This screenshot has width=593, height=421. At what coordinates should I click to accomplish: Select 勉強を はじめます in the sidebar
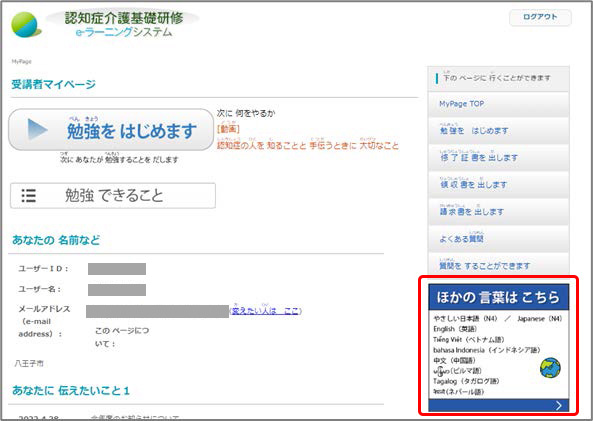coord(498,131)
